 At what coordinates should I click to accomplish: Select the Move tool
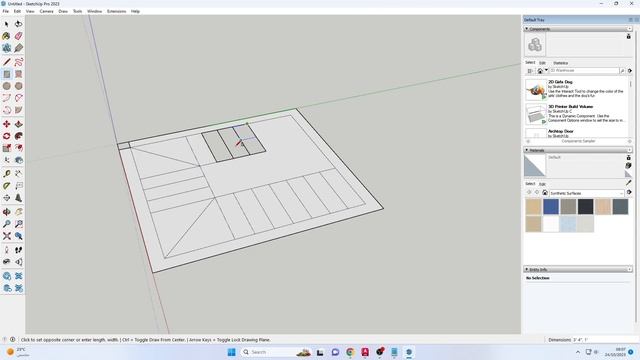tap(7, 124)
